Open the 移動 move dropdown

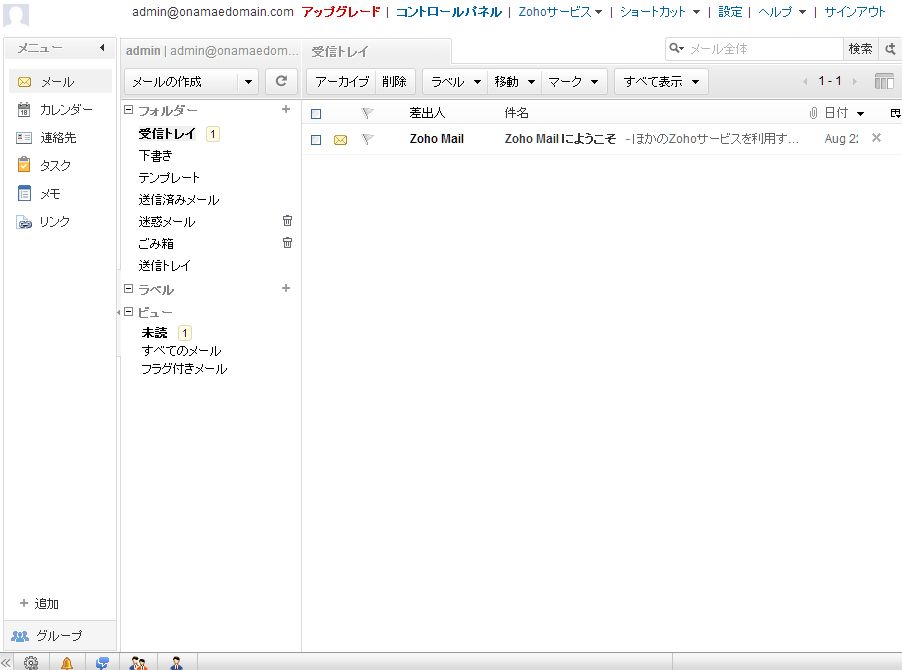pyautogui.click(x=514, y=81)
